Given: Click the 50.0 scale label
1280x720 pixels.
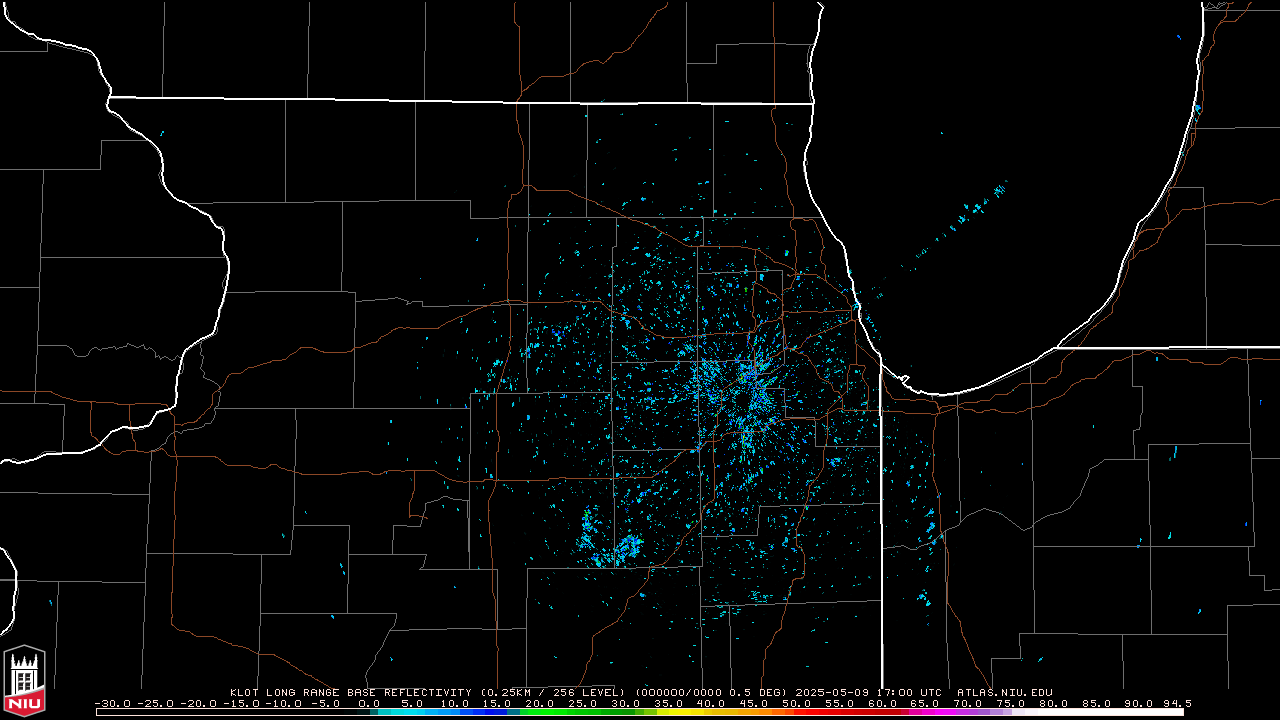Looking at the screenshot, I should tap(796, 703).
